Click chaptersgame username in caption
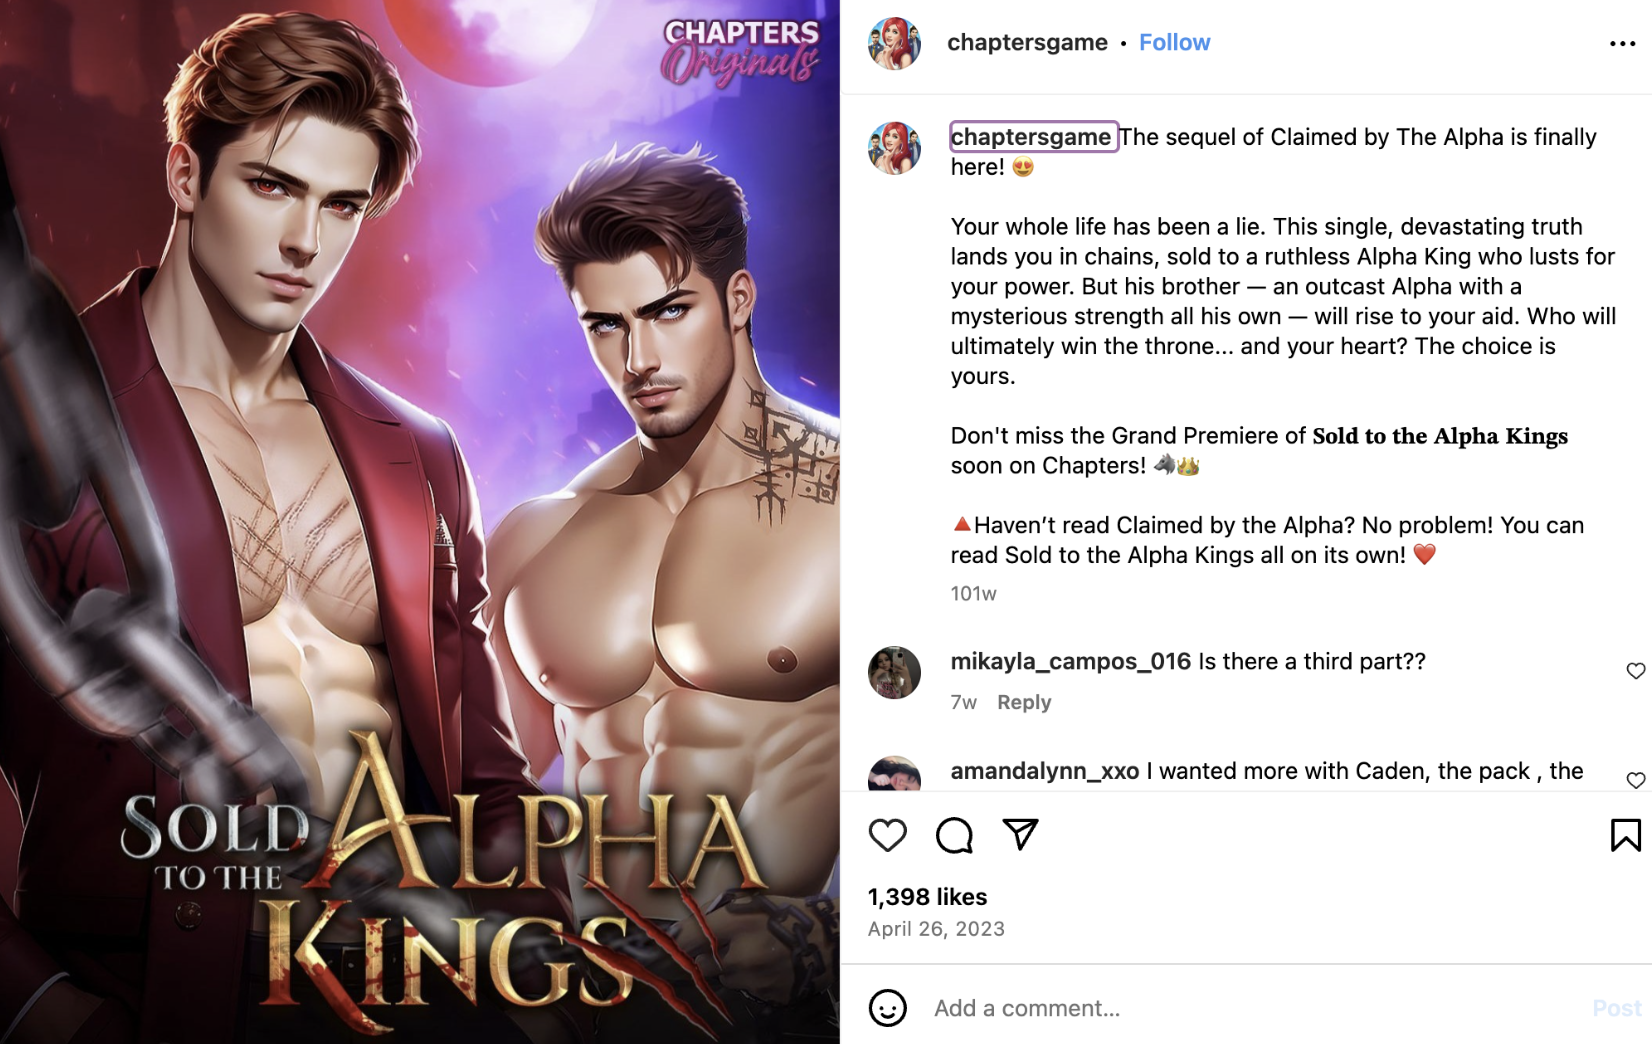 point(1032,137)
